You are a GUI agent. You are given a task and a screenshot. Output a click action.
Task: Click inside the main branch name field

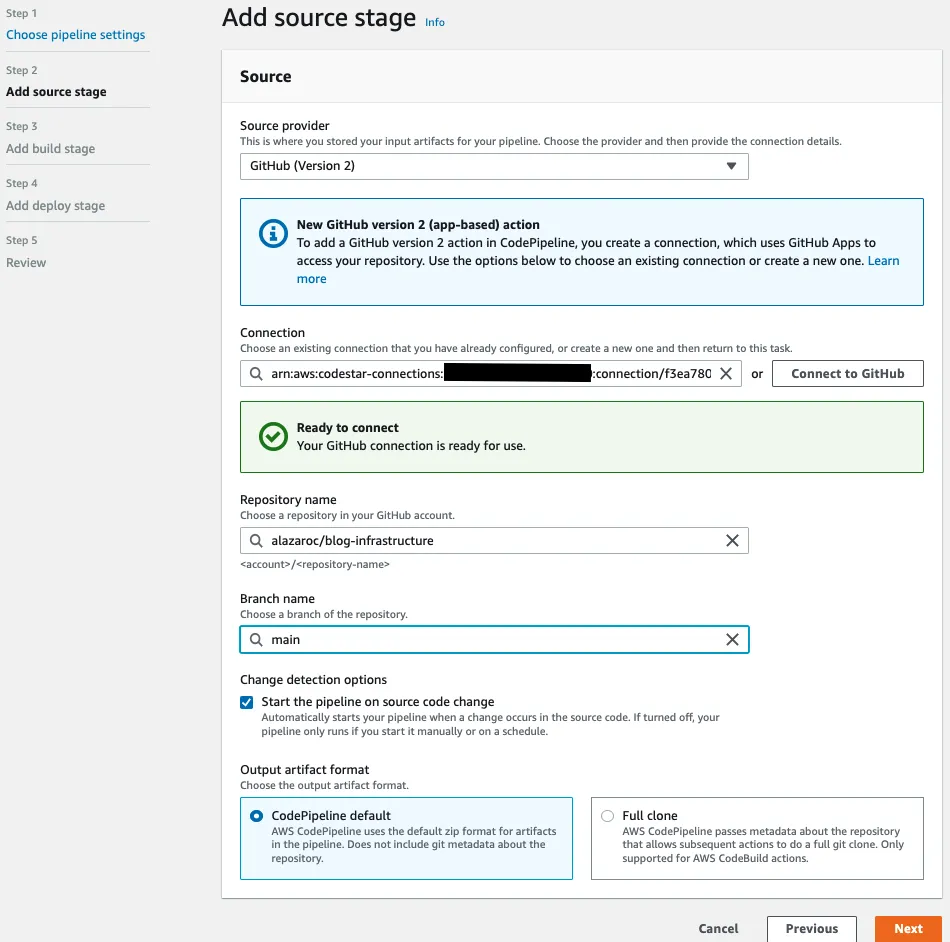[x=494, y=640]
